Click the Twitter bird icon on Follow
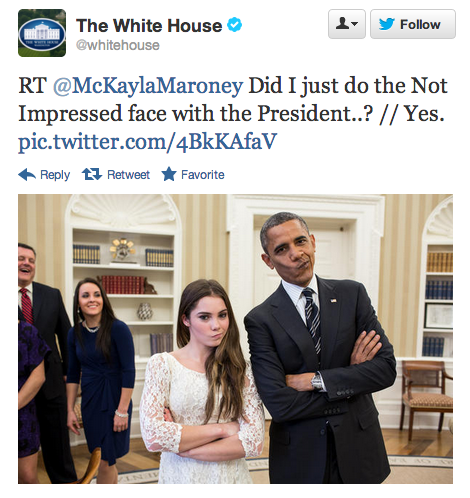The height and width of the screenshot is (498, 470). pos(387,24)
